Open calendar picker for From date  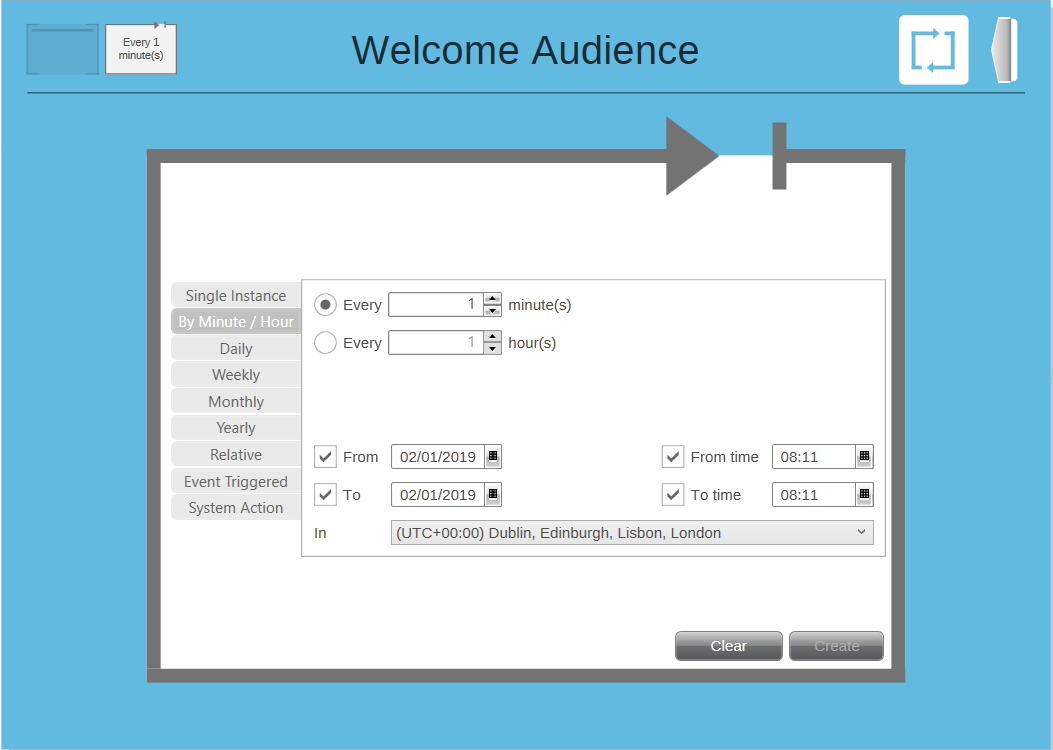[493, 457]
